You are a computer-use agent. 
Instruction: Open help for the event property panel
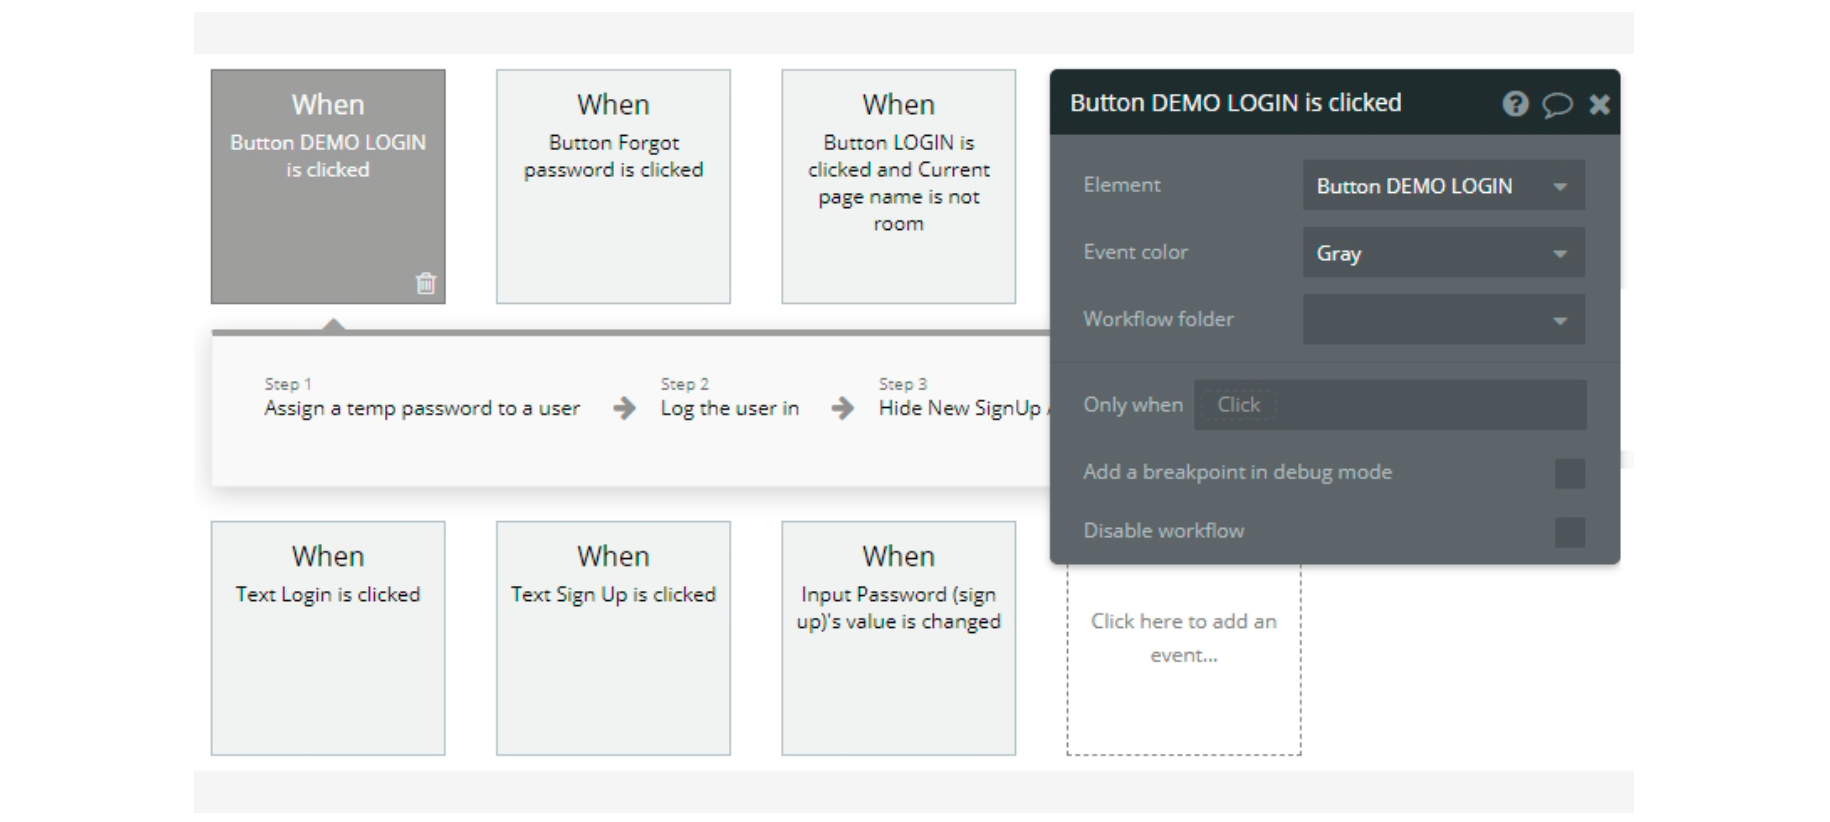[1515, 103]
